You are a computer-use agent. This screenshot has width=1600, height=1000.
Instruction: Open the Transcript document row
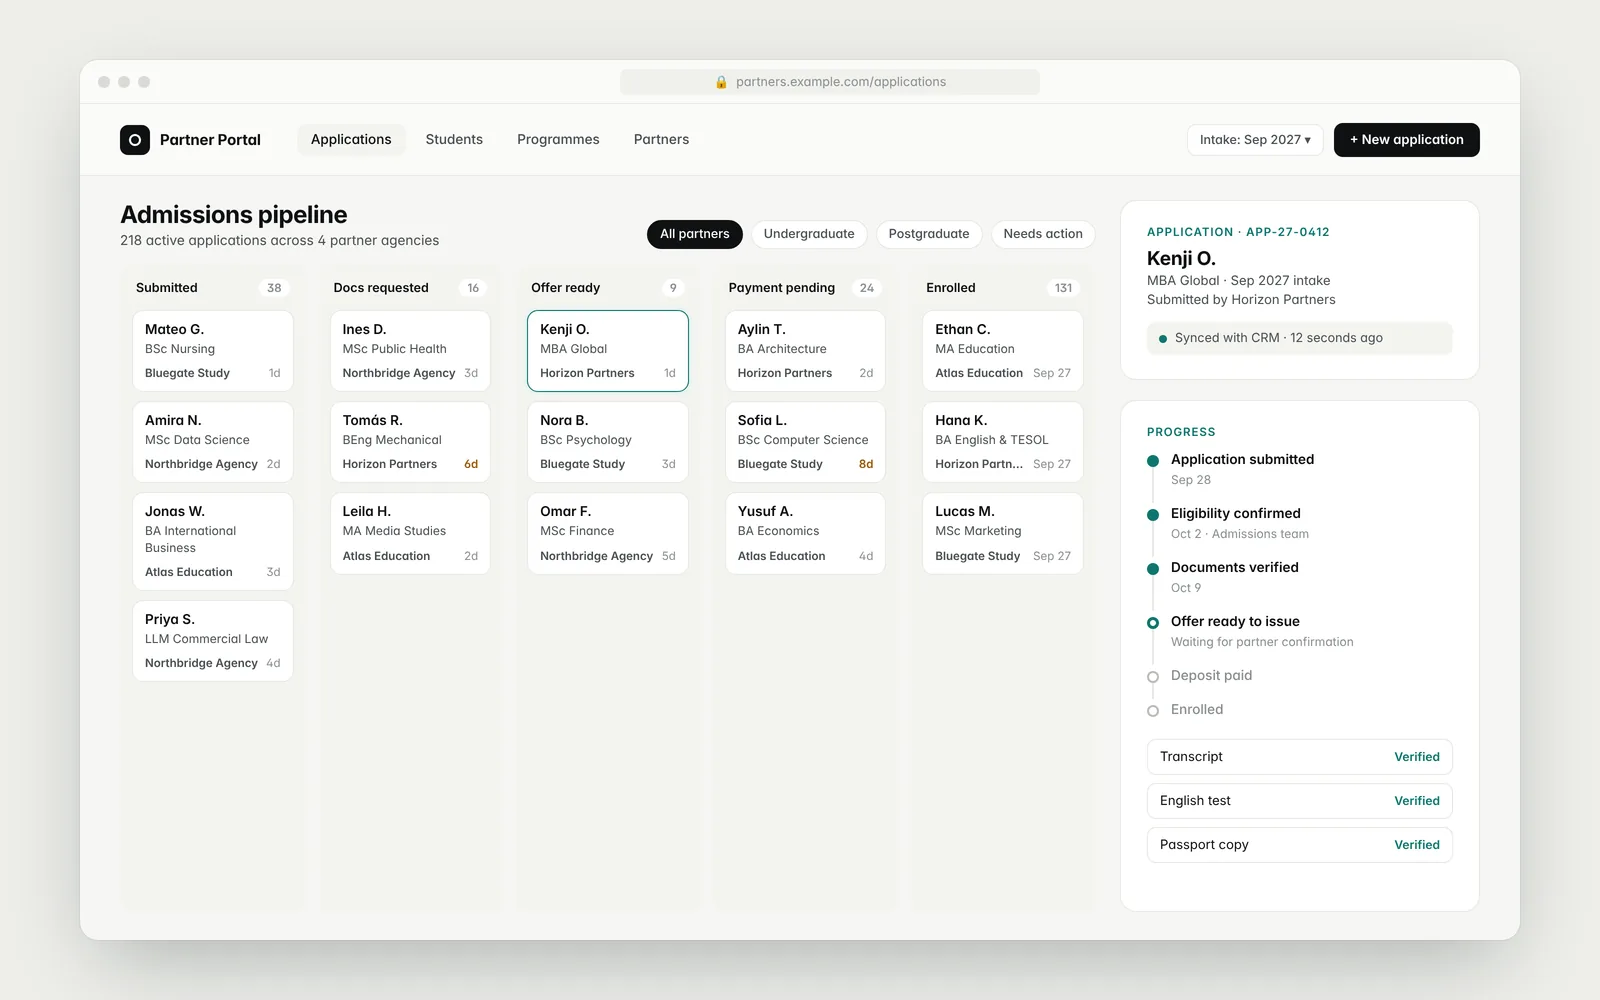click(x=1300, y=757)
